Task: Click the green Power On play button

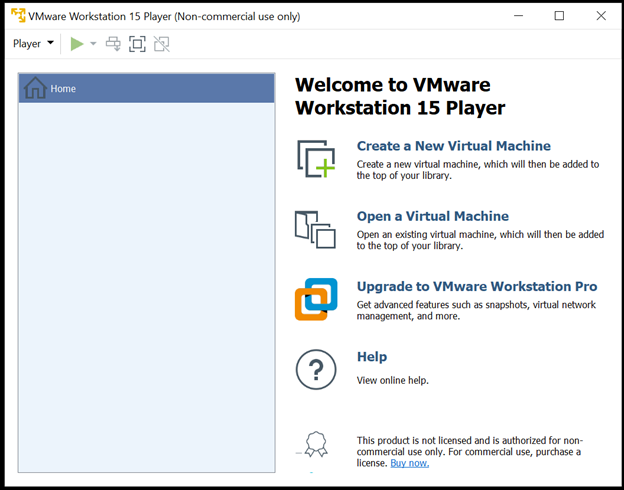Action: (77, 44)
